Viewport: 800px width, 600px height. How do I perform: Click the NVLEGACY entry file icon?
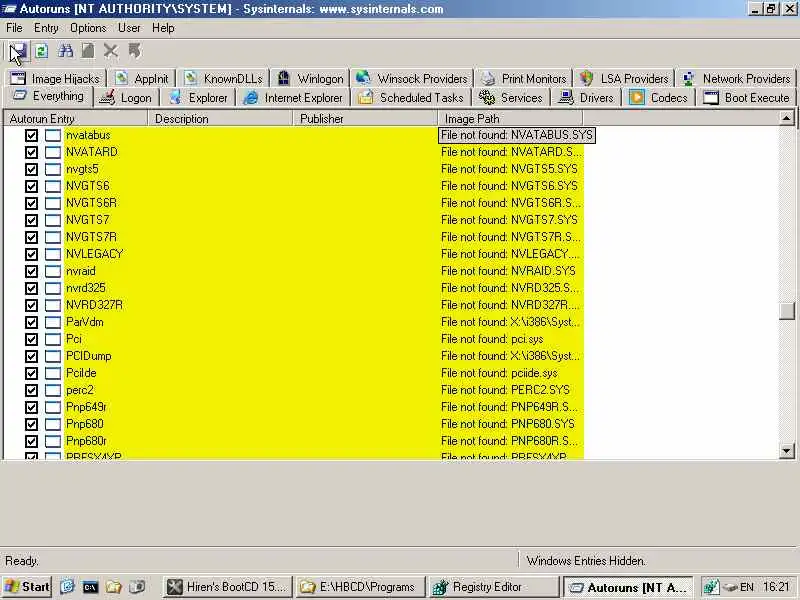[53, 254]
